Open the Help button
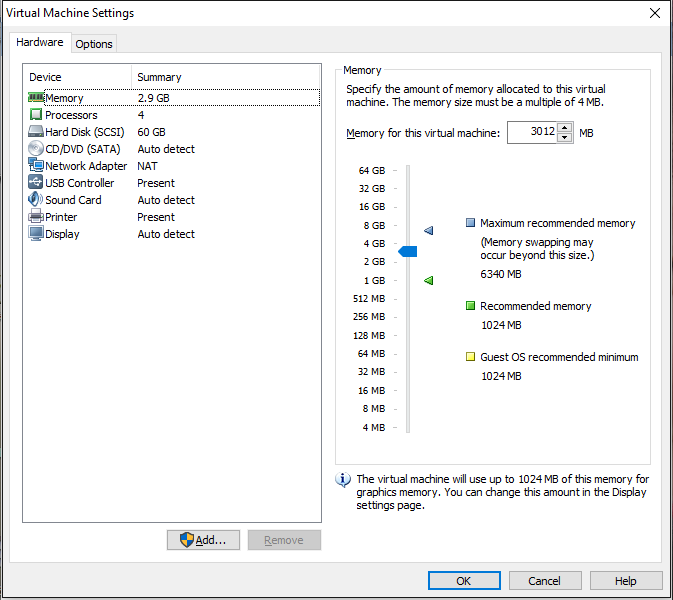 pos(626,581)
